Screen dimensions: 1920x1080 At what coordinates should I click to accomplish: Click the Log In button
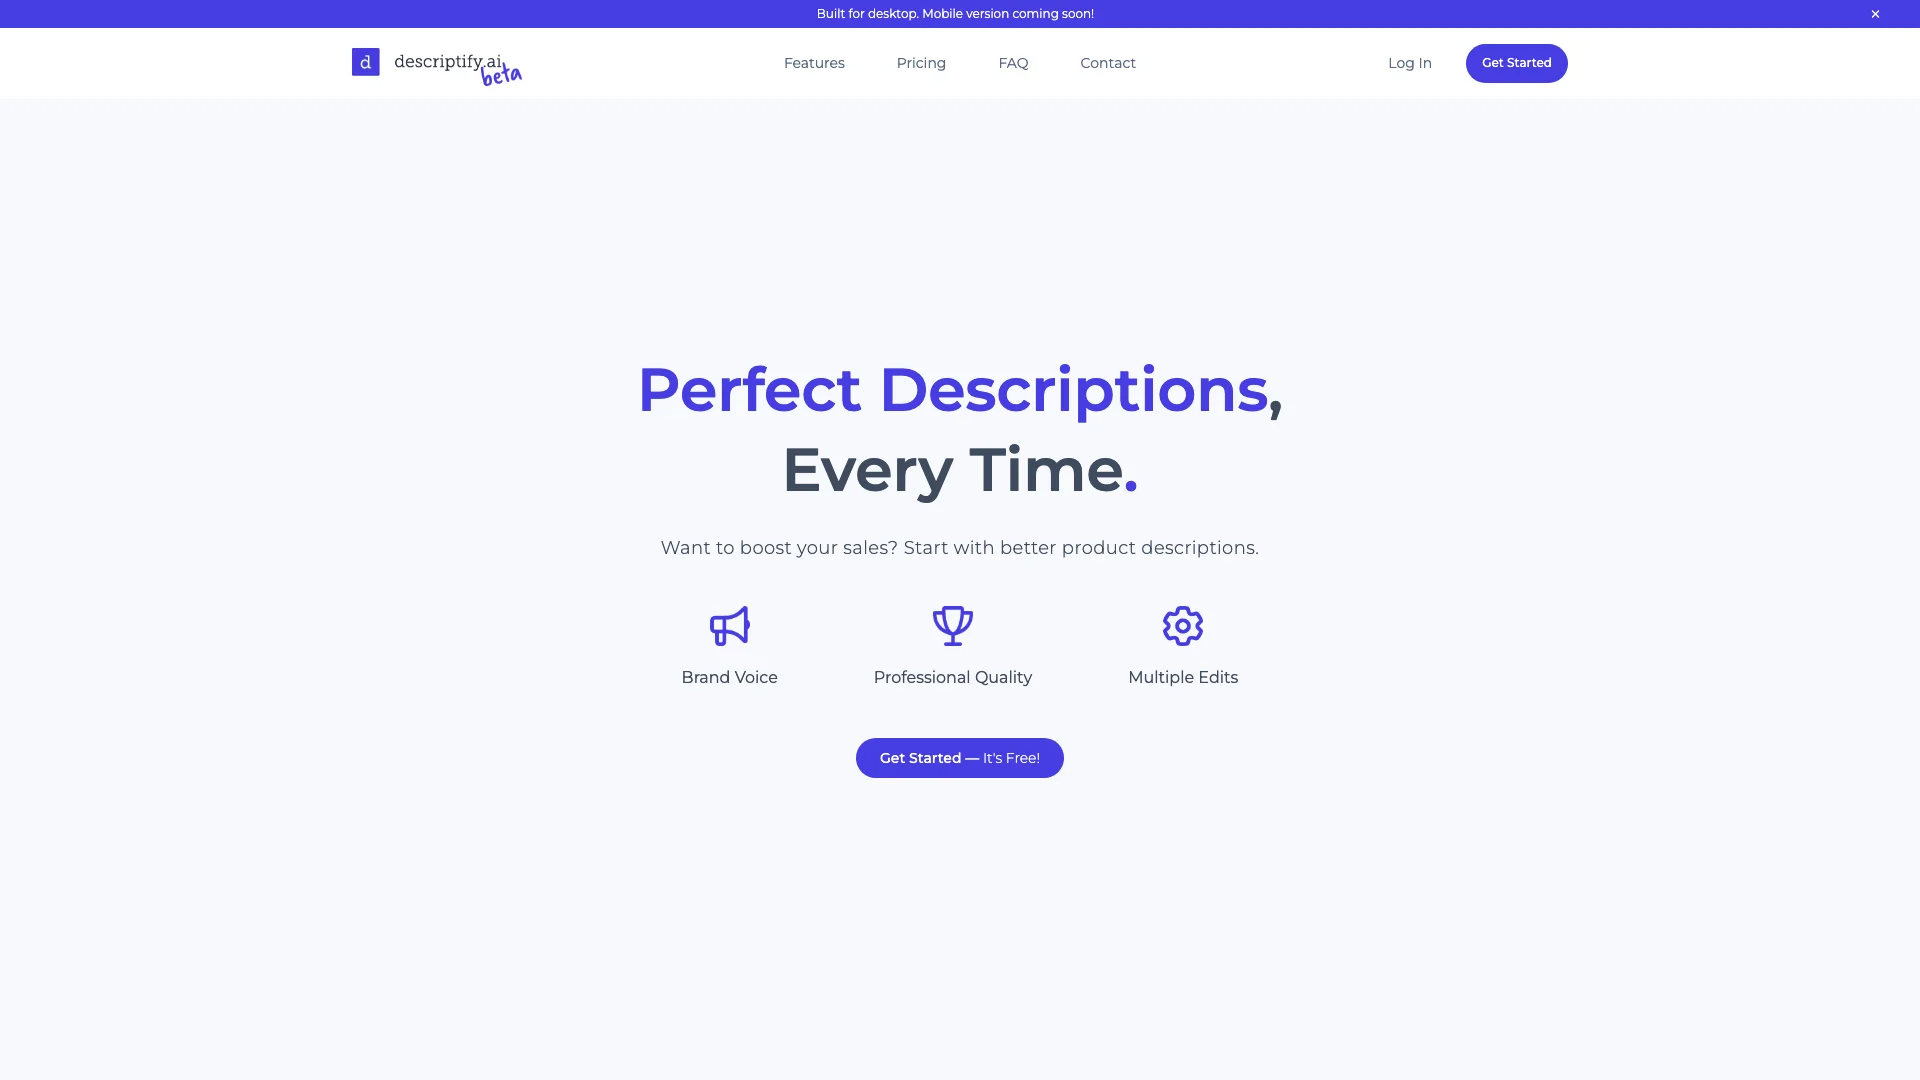1410,62
